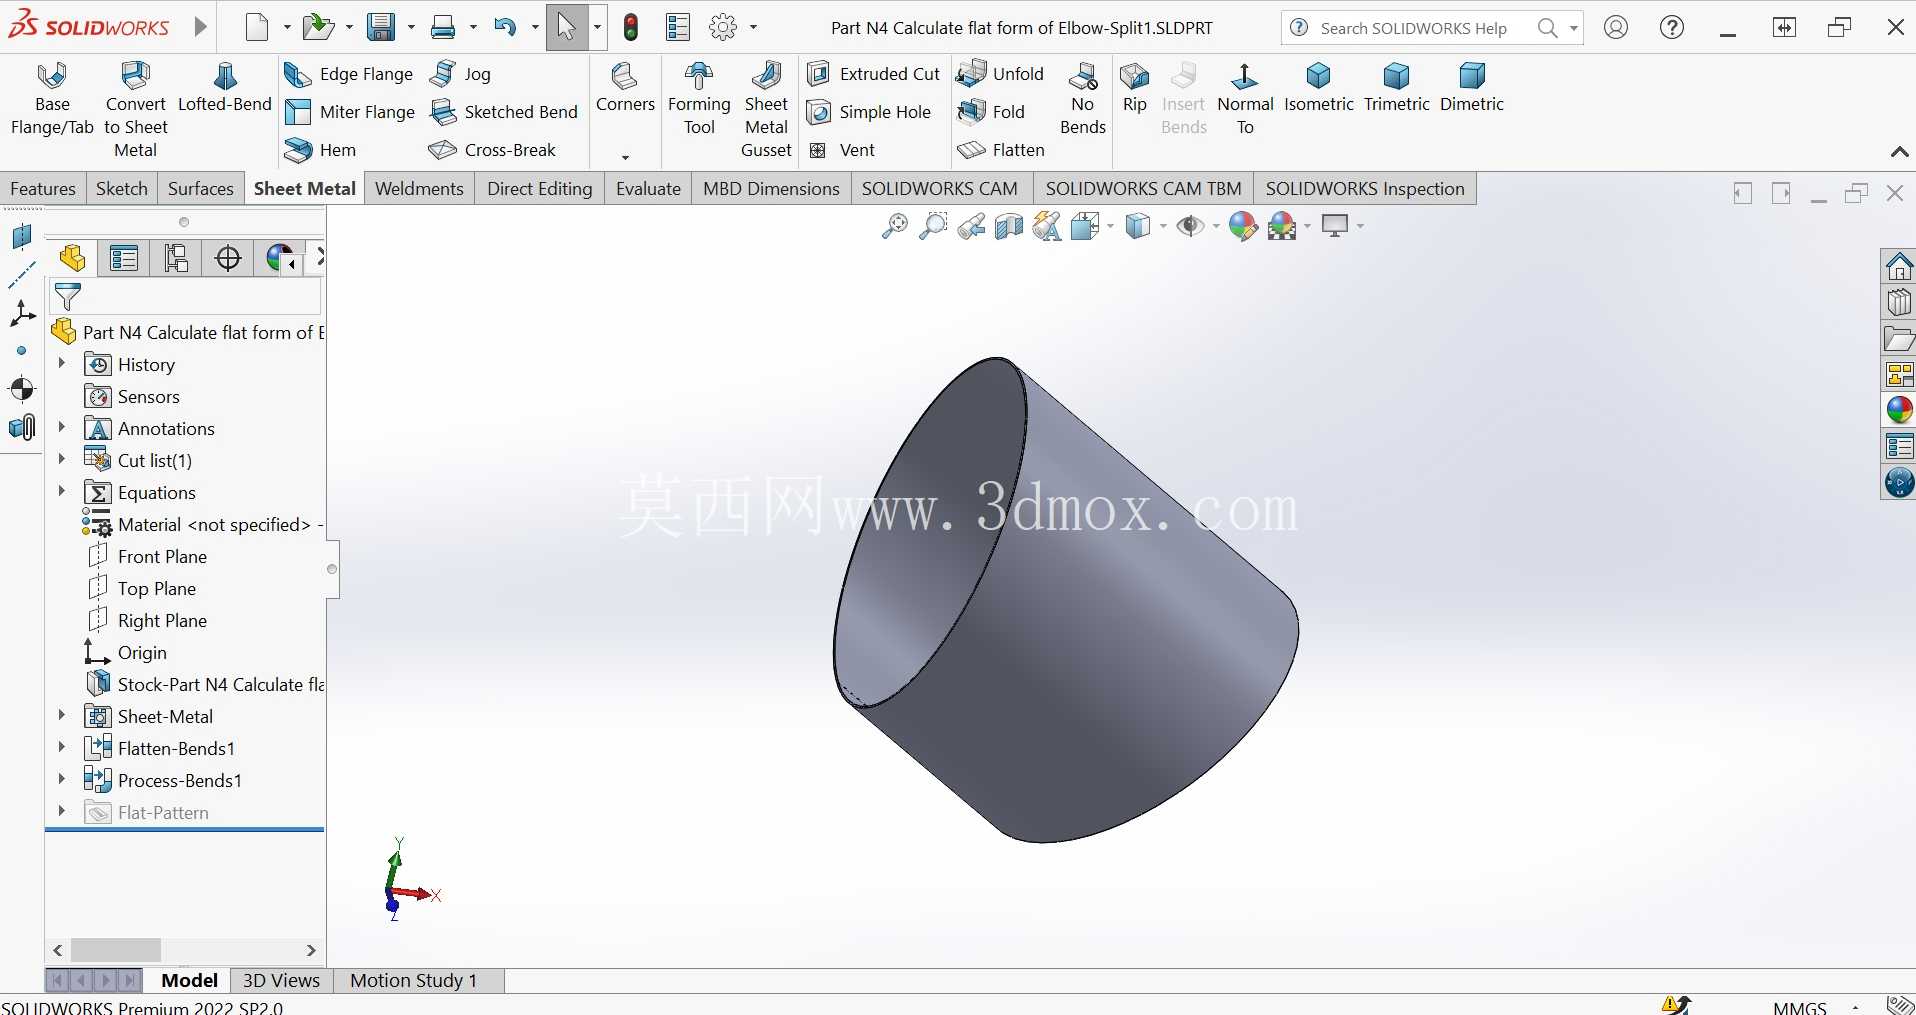The image size is (1916, 1015).
Task: Toggle the Section View icon
Action: tap(1009, 227)
